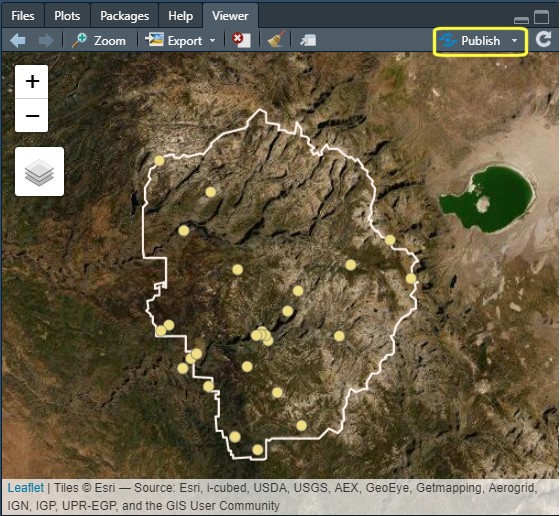Open the Packages tab
The image size is (560, 516).
pos(124,16)
